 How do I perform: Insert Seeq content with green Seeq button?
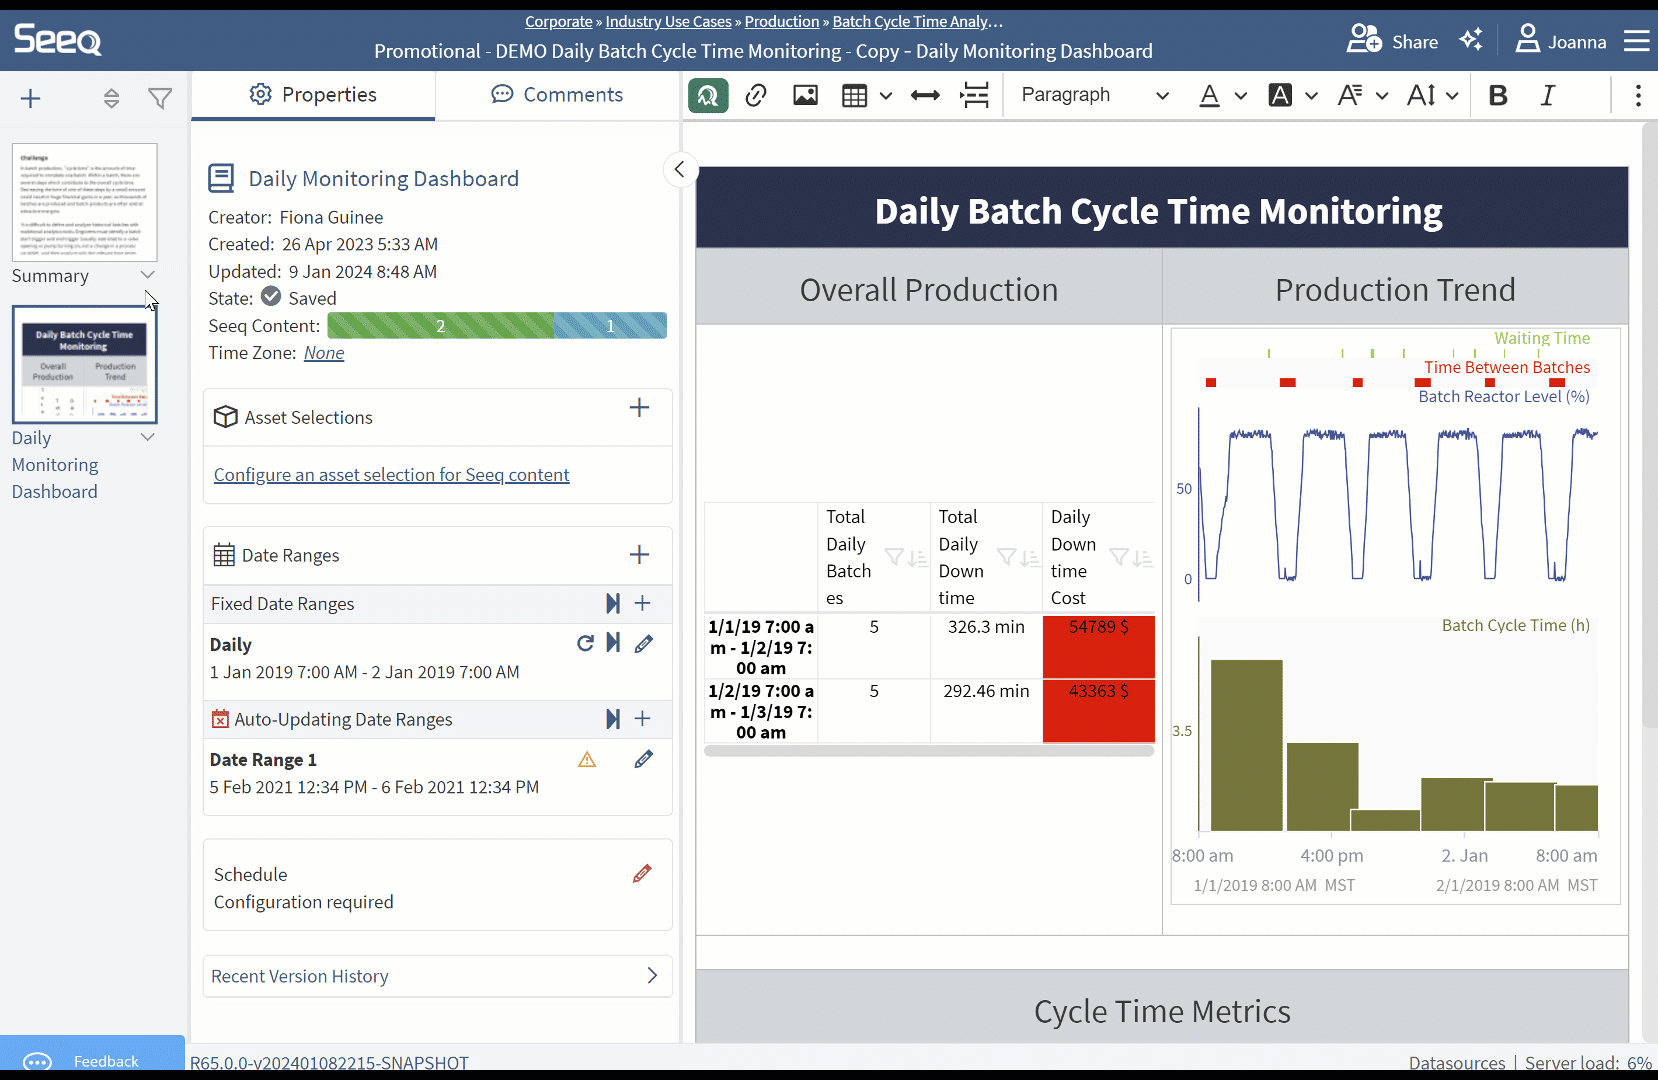pos(708,95)
